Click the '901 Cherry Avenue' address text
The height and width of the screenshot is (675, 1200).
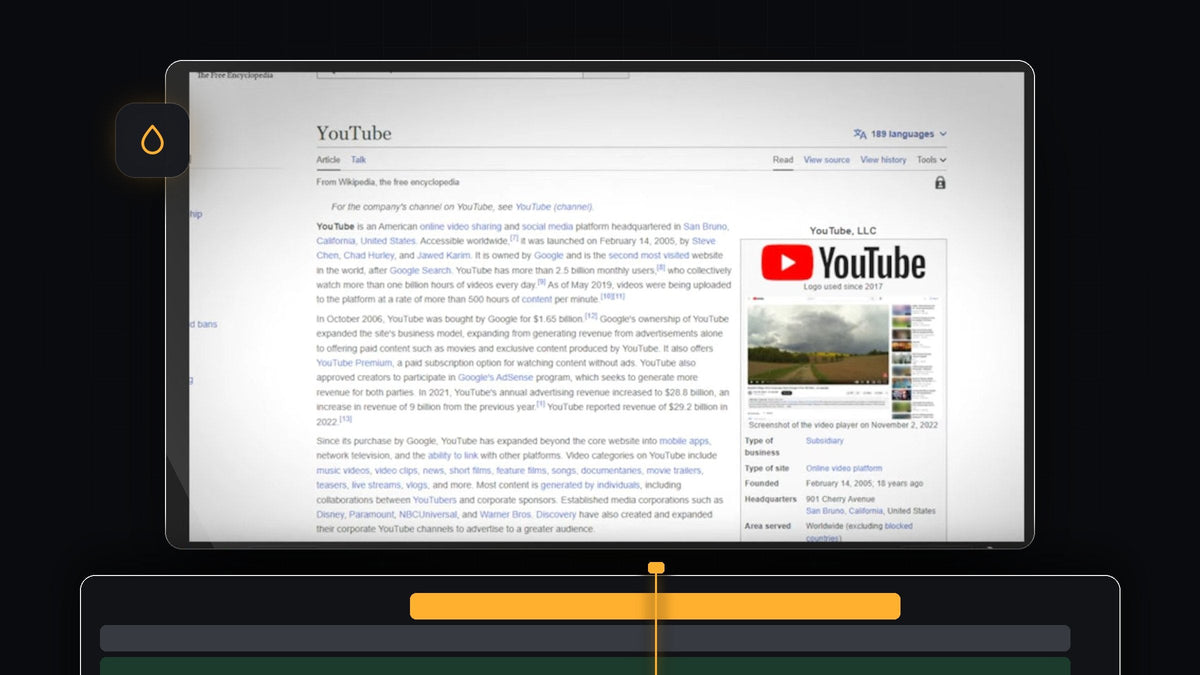[840, 499]
